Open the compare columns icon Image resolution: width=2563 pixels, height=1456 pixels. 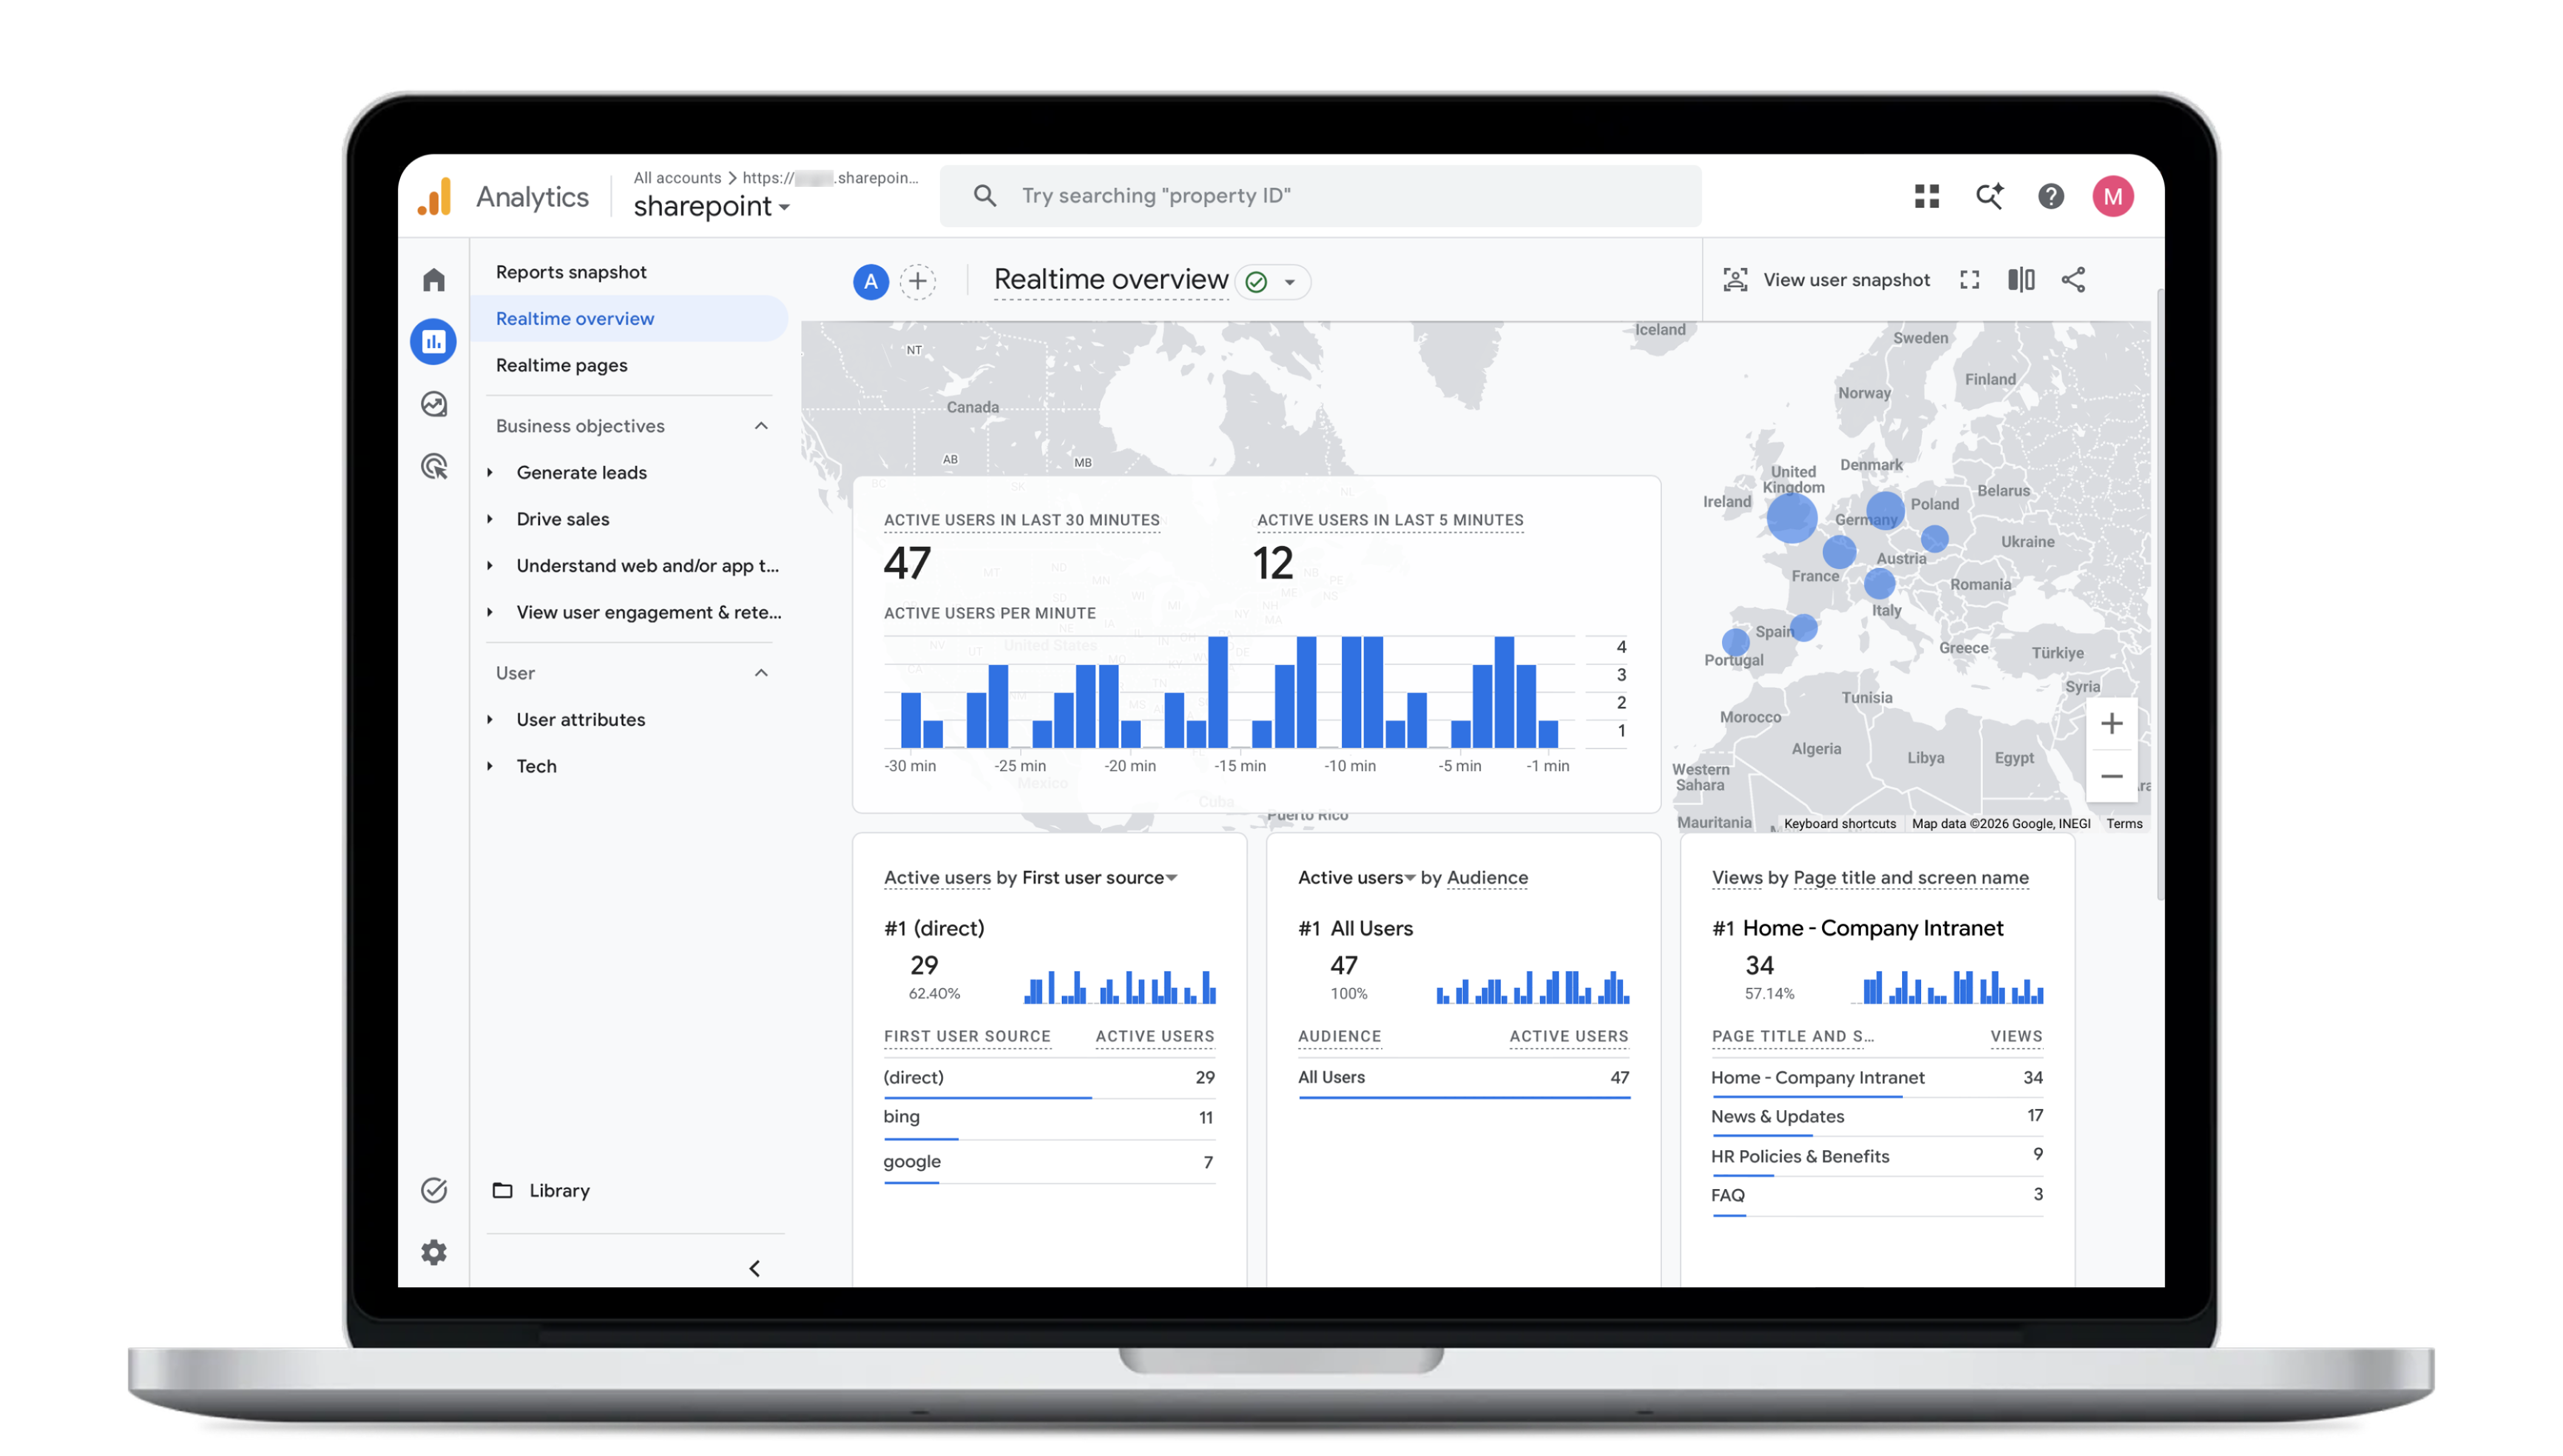(x=2021, y=280)
